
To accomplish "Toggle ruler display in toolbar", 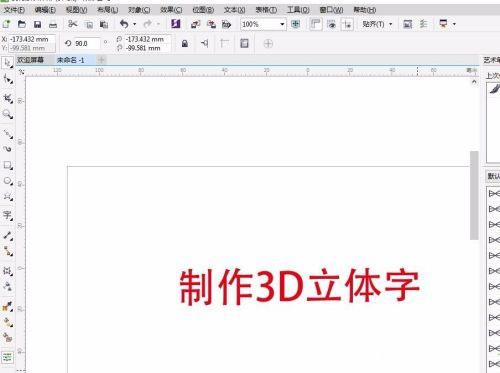I will tap(315, 24).
